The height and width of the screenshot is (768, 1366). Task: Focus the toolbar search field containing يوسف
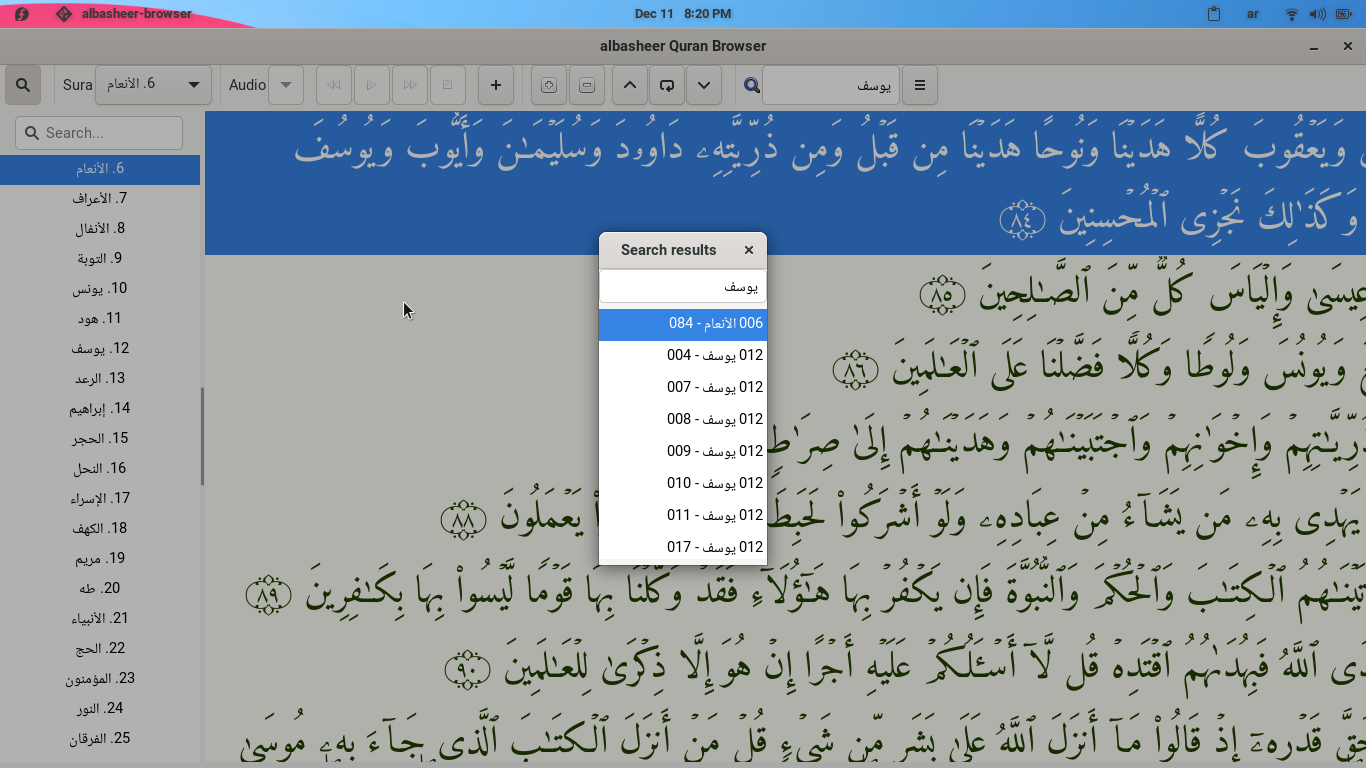[x=831, y=85]
